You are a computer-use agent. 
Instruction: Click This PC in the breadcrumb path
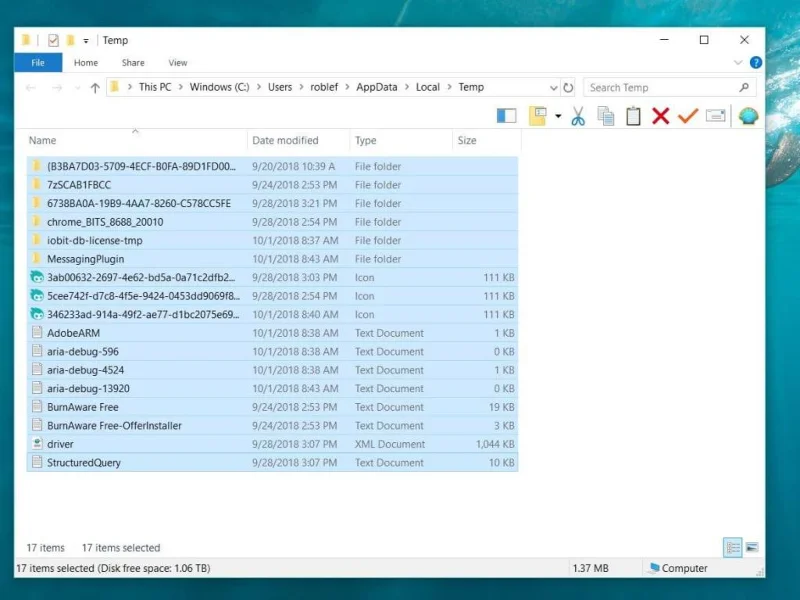155,87
